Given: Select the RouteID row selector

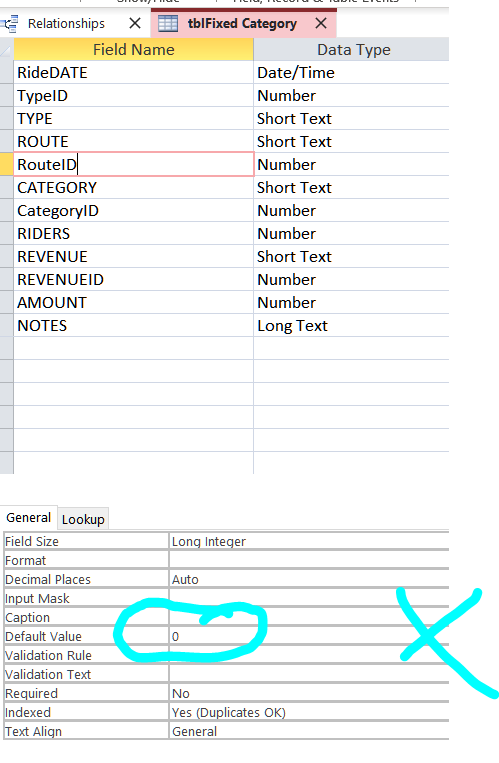Looking at the screenshot, I should point(6,164).
